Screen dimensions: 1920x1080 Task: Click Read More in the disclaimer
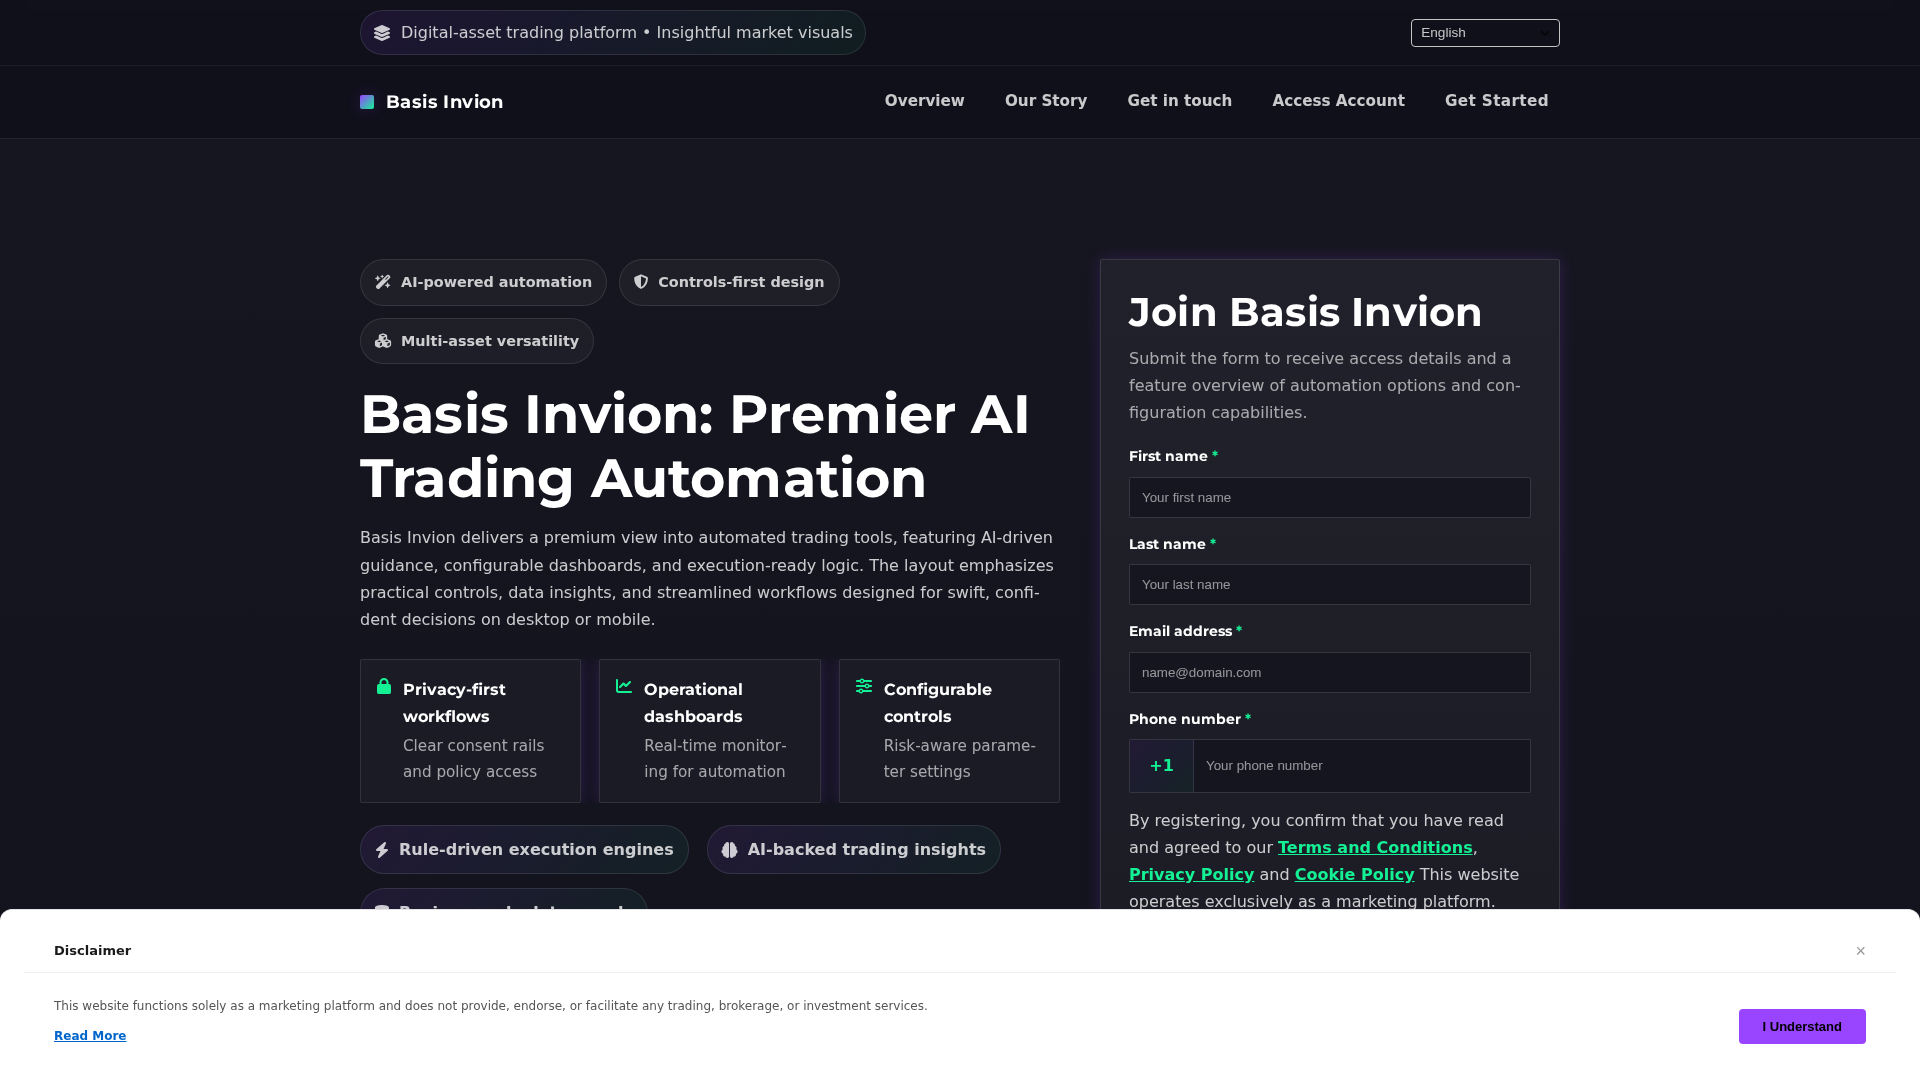90,1036
